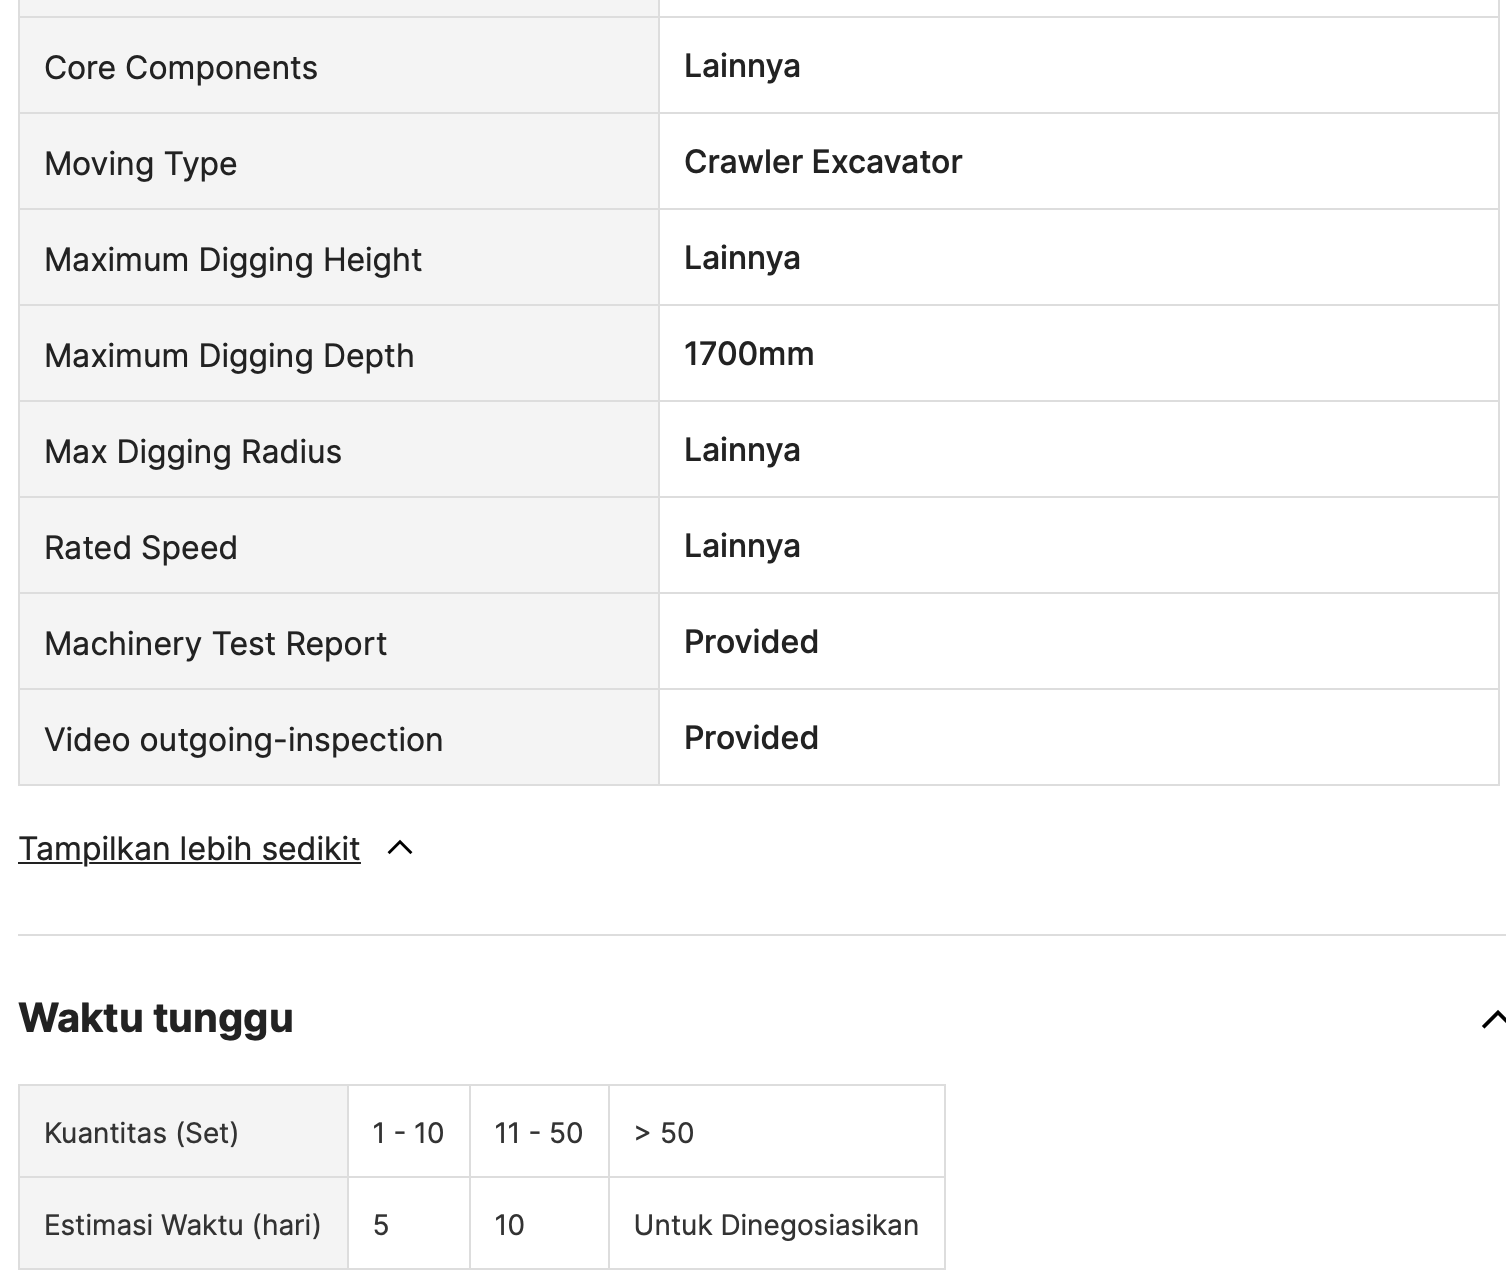Viewport: 1506px width, 1278px height.
Task: Click the Estimasi Waktu (hari) header cell
Action: (x=183, y=1224)
